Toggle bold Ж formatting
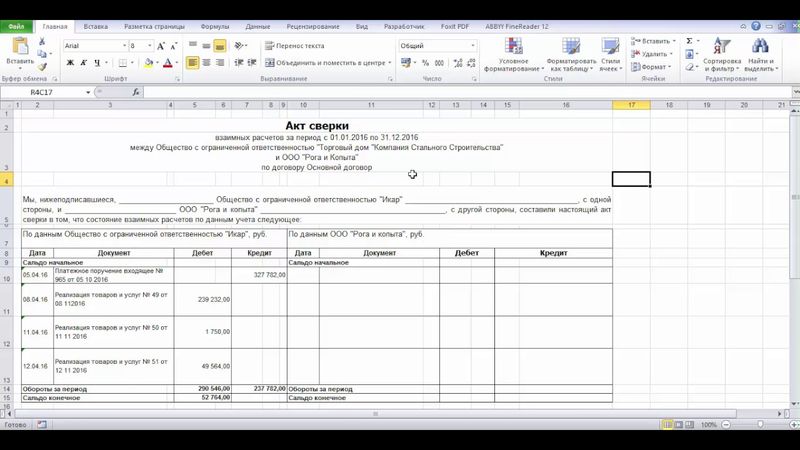800x450 pixels. coord(70,62)
